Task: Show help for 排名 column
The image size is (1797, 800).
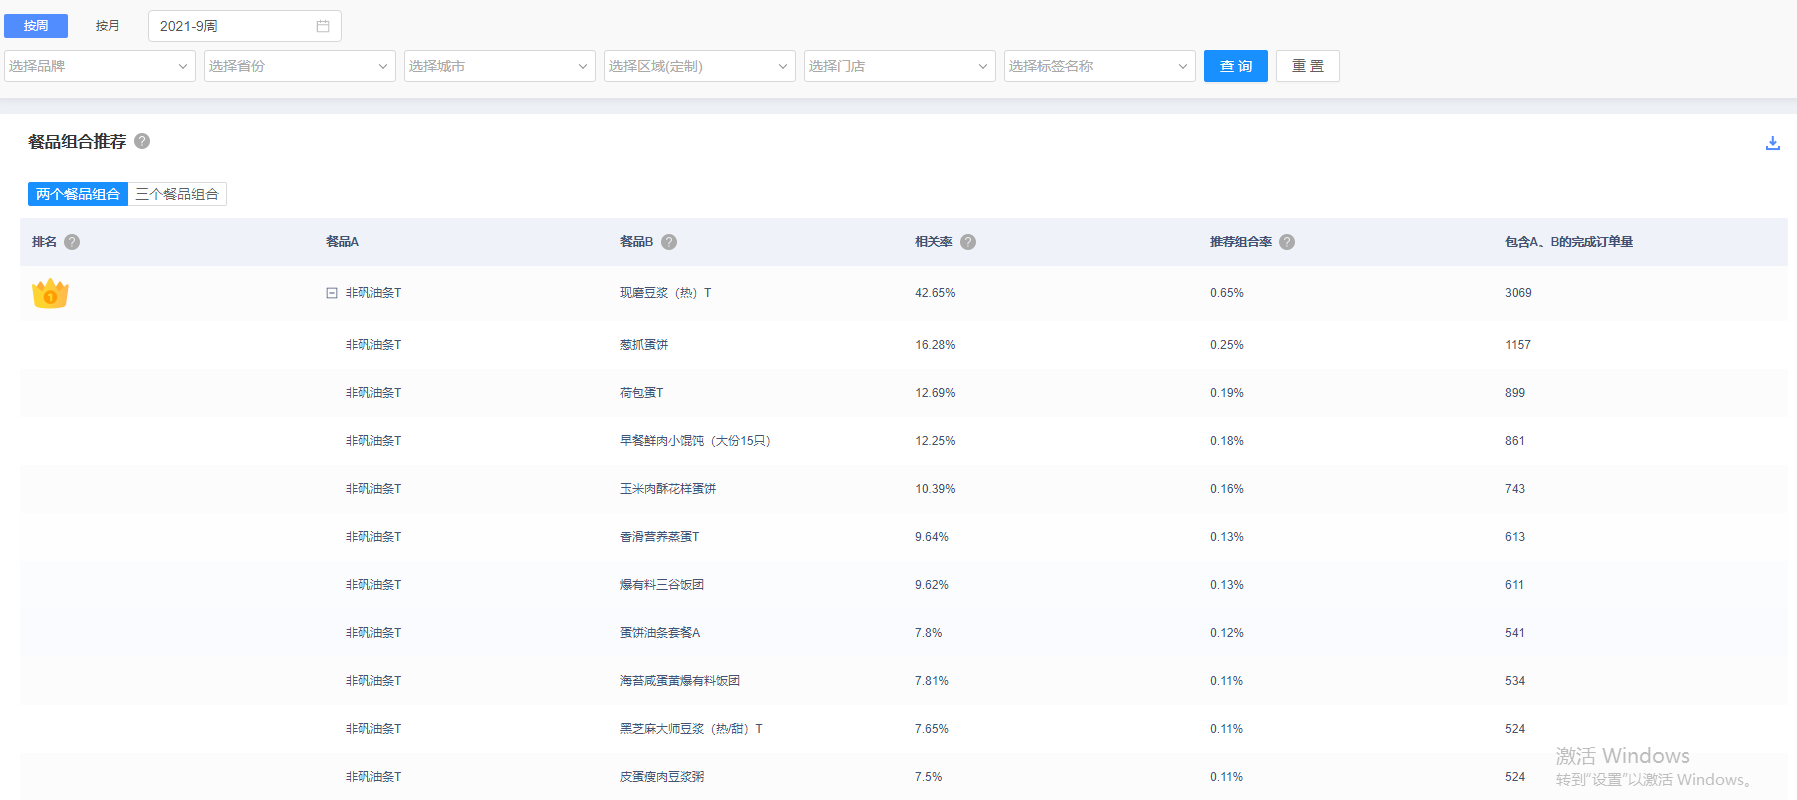Action: click(72, 242)
